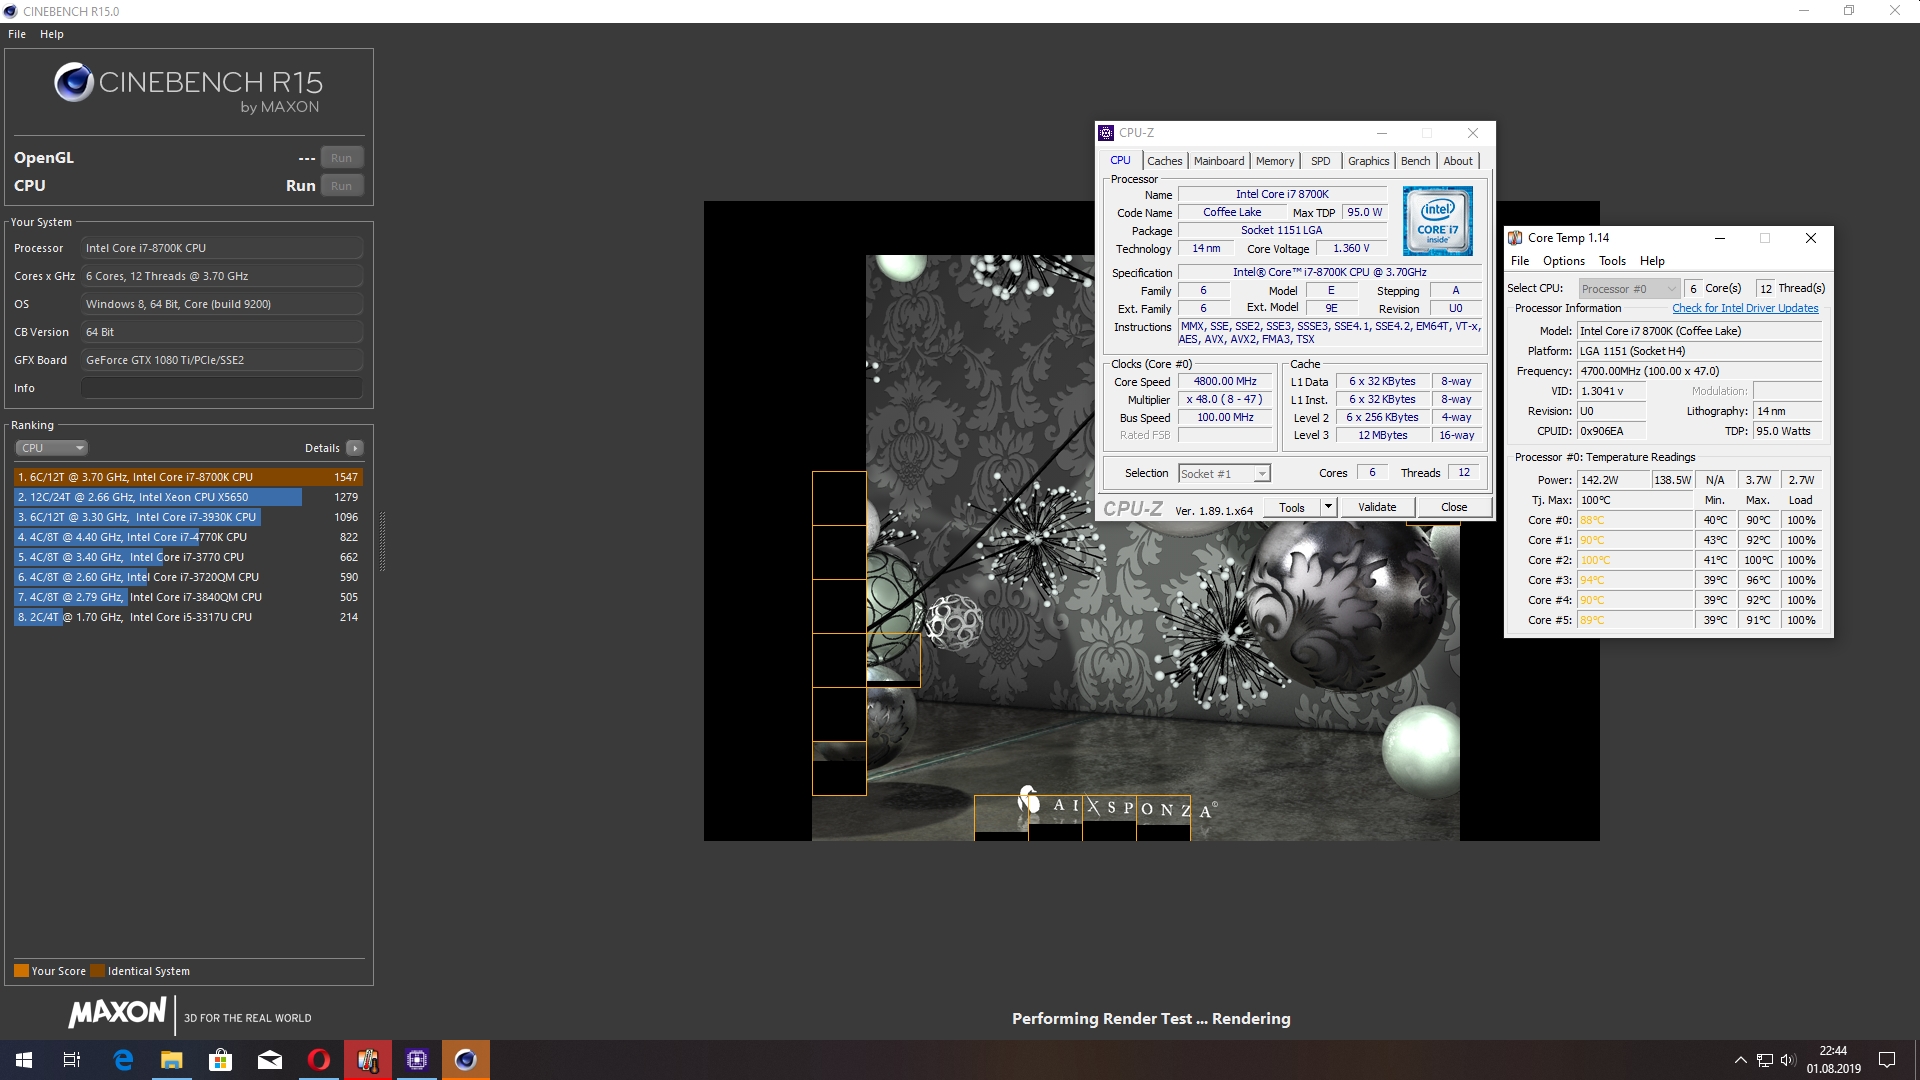Image resolution: width=1920 pixels, height=1080 pixels.
Task: Open Task View from the taskbar
Action: 72,1060
